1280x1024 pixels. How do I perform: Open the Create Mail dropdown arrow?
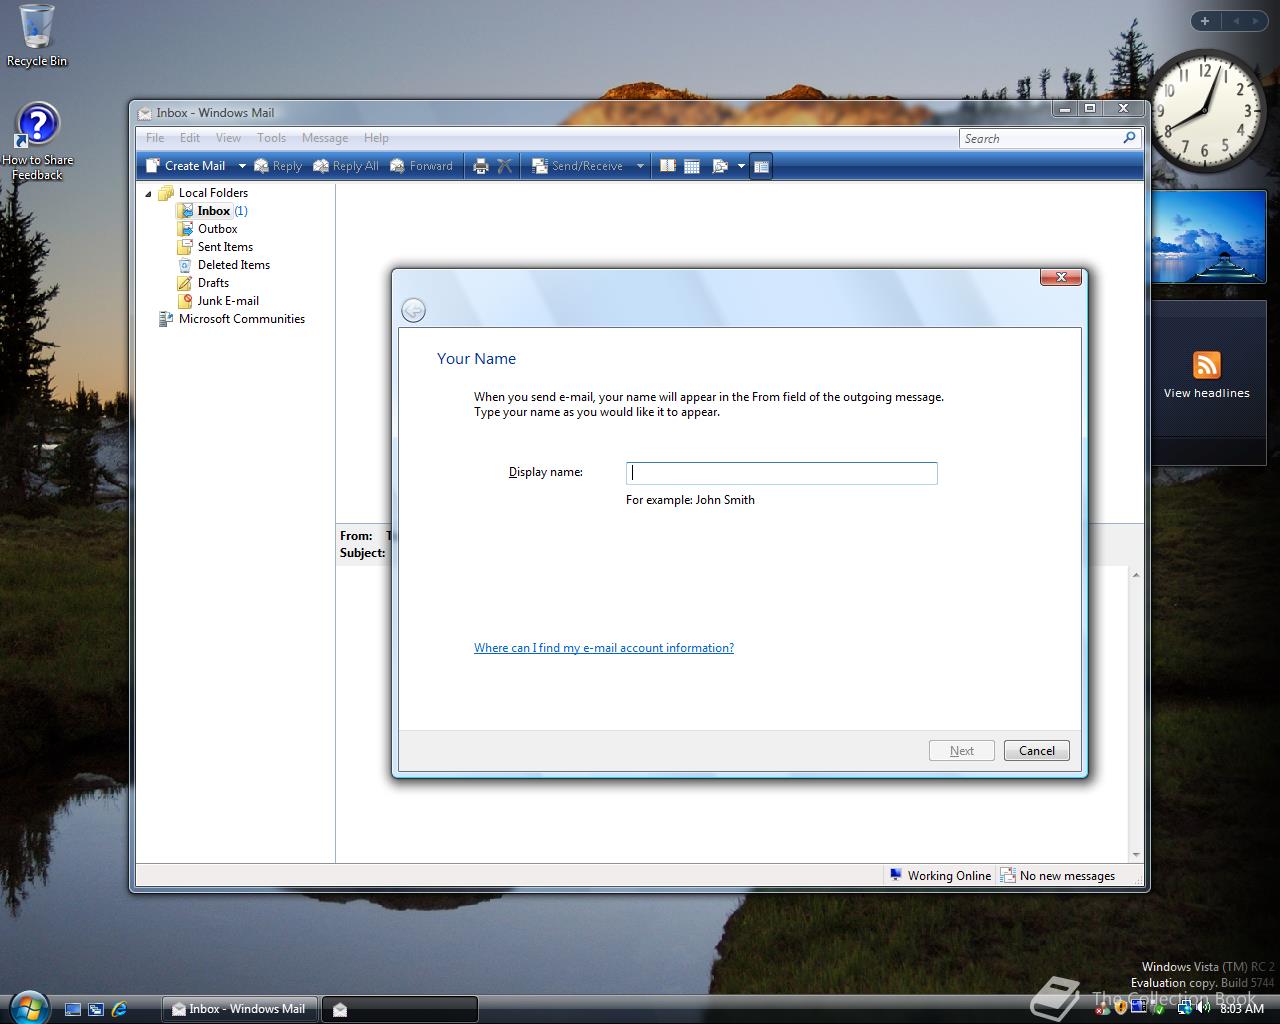[x=241, y=166]
